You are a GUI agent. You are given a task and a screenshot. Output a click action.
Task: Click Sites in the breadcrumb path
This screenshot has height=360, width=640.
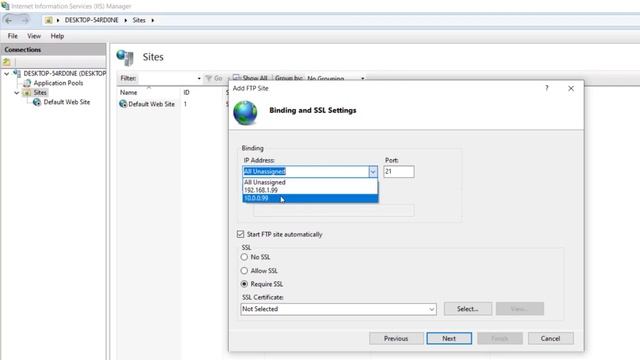coord(139,20)
